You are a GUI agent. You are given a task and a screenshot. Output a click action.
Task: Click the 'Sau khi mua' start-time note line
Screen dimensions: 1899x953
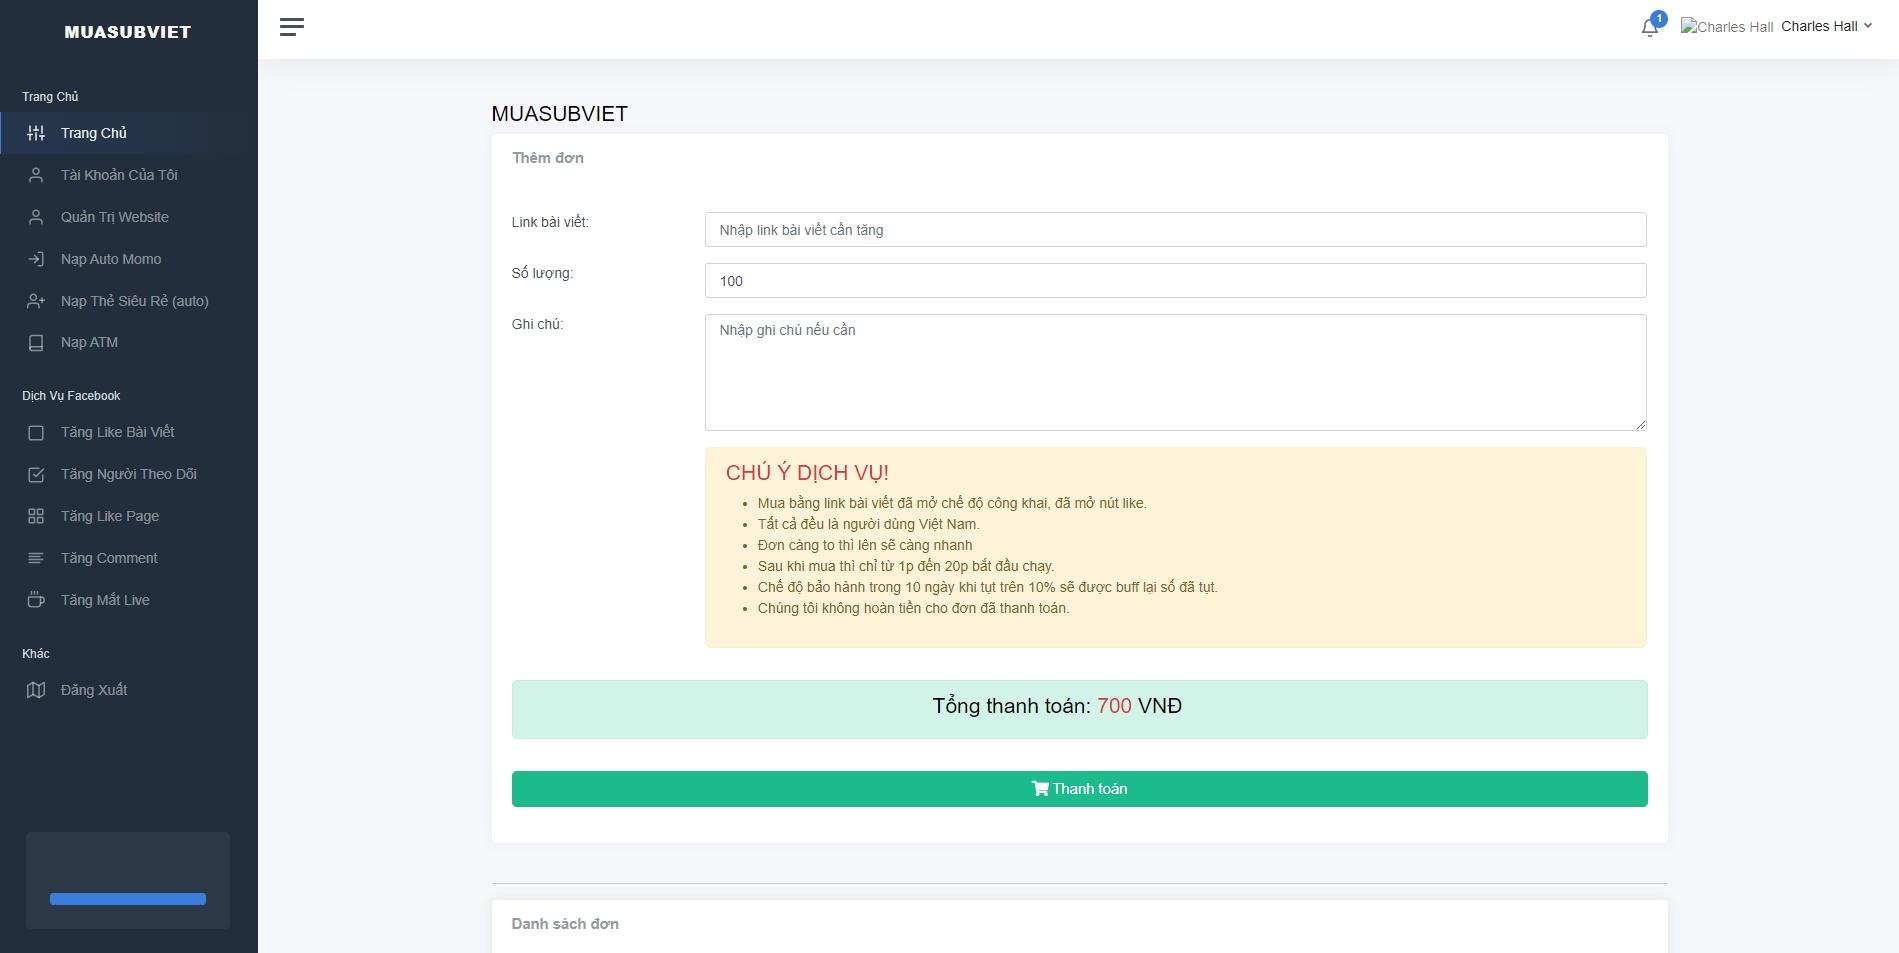click(x=906, y=566)
